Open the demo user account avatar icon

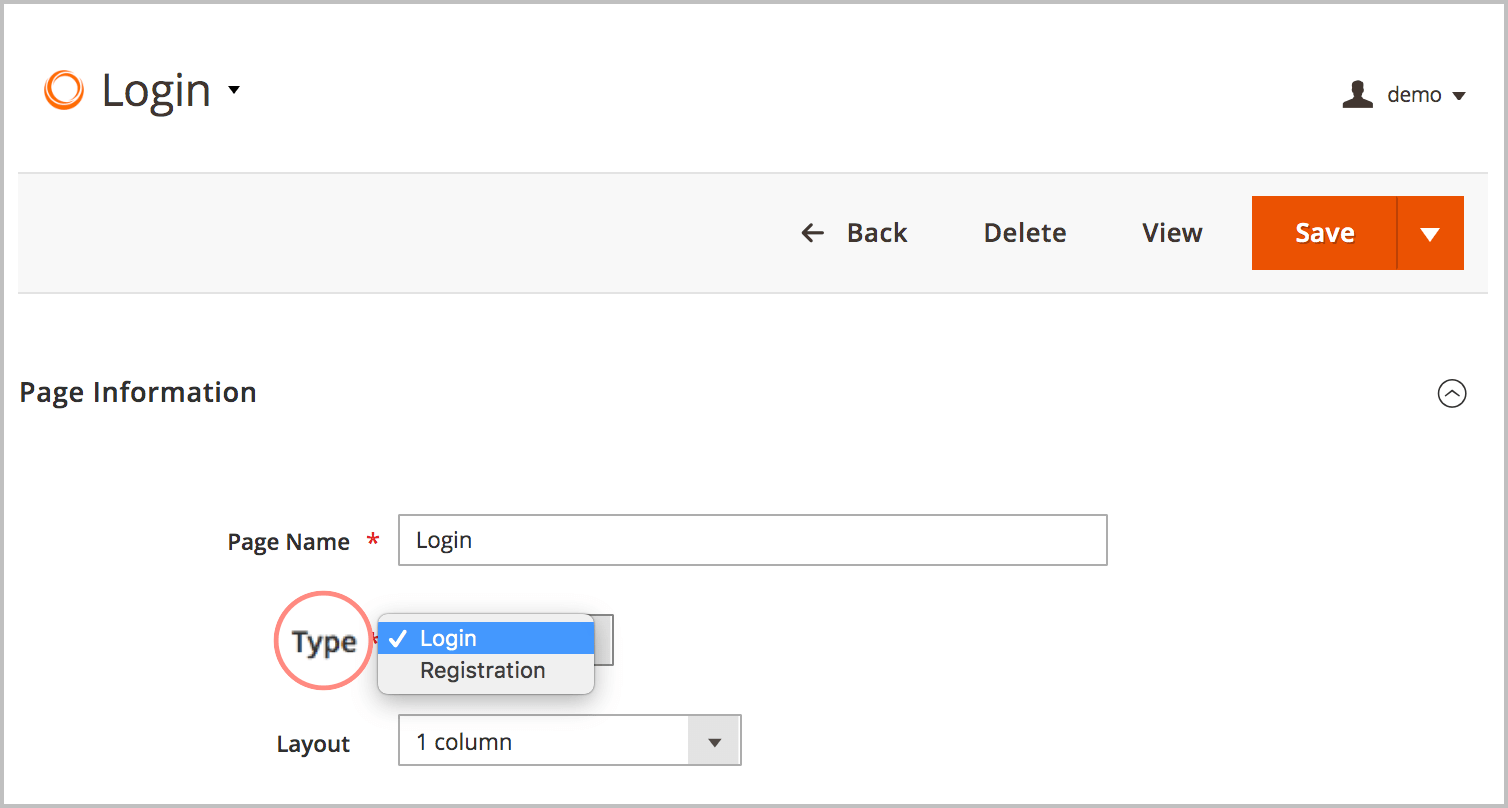click(1357, 94)
